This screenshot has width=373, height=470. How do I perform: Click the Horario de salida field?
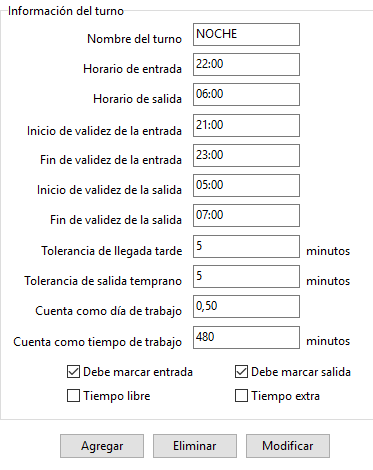(x=246, y=94)
